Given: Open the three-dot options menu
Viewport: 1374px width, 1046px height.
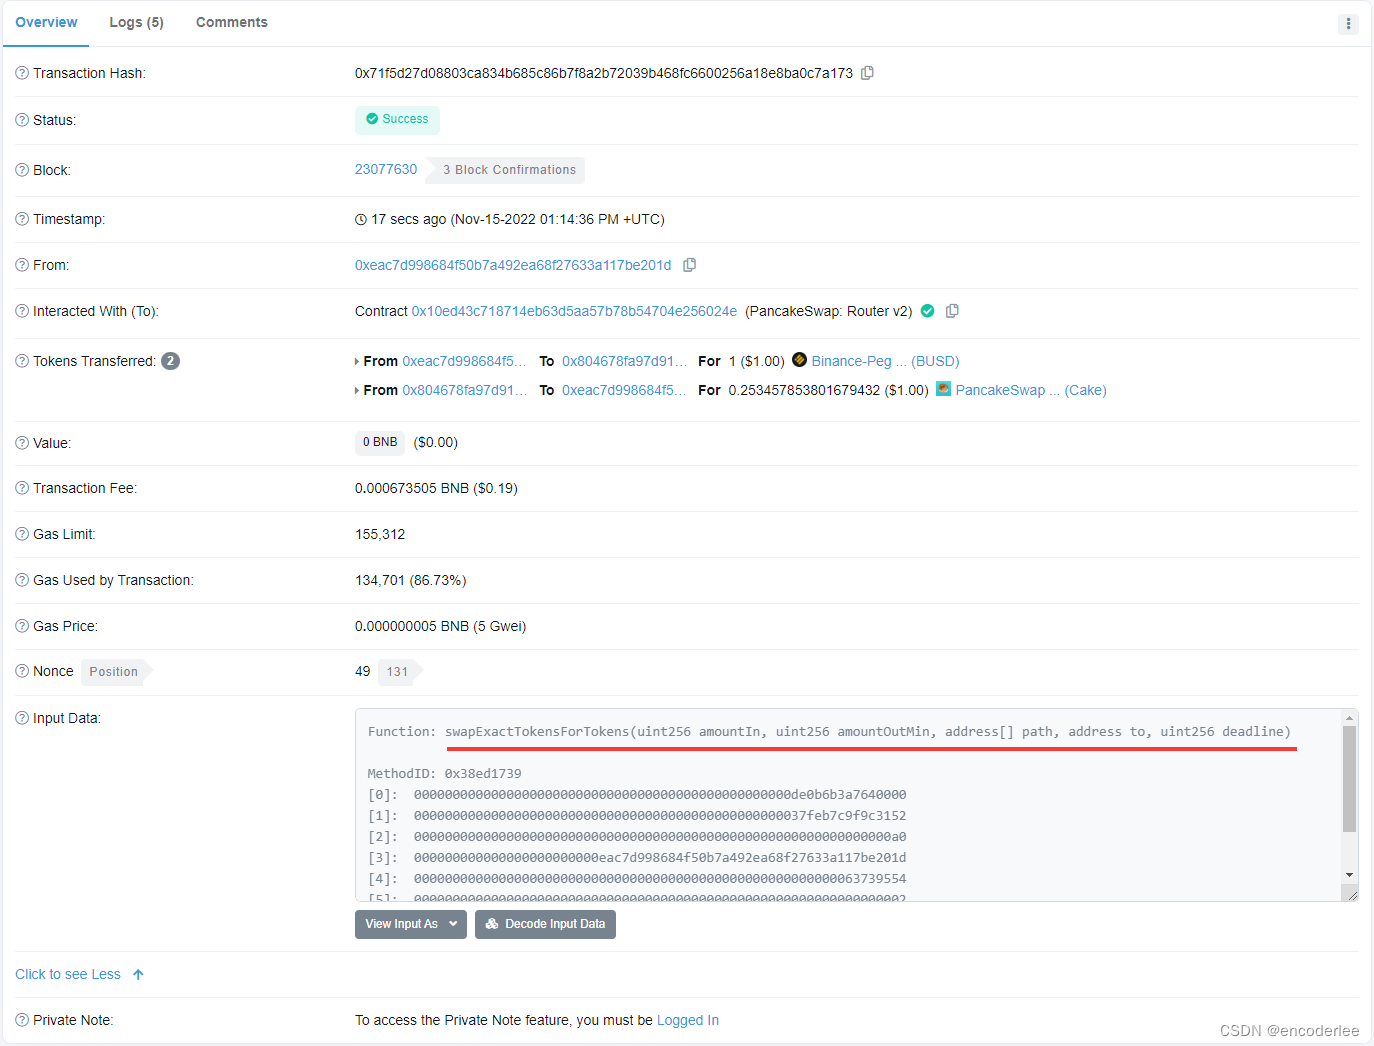Looking at the screenshot, I should pos(1348,24).
